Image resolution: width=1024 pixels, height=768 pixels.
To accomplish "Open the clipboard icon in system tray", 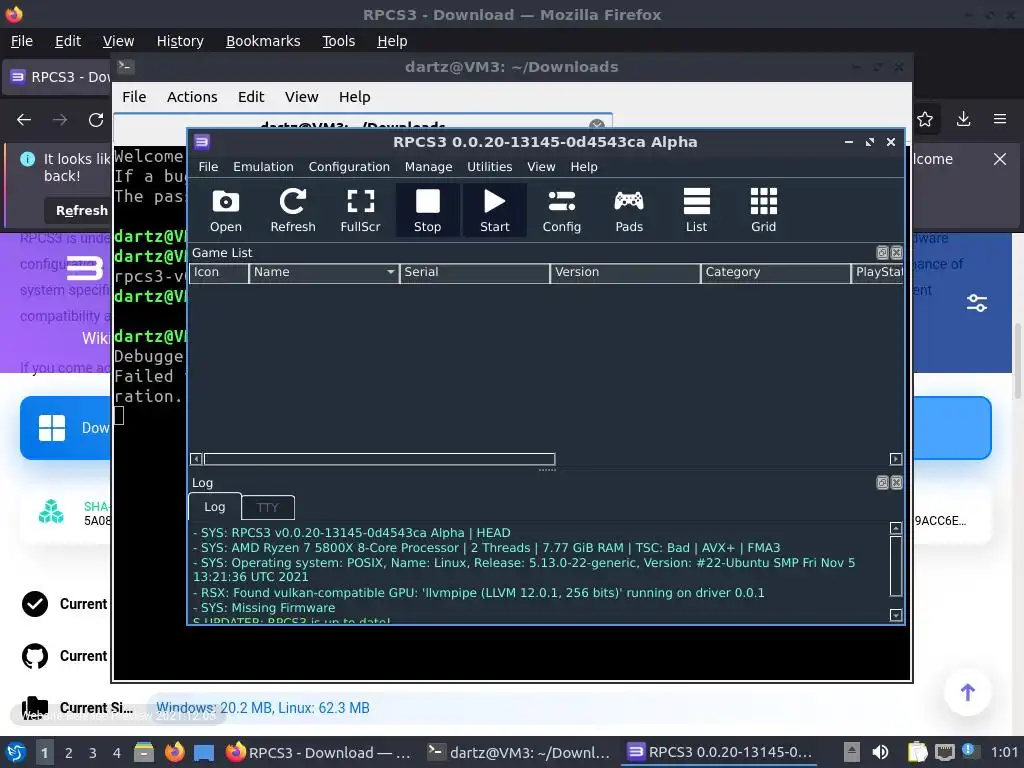I will point(918,752).
